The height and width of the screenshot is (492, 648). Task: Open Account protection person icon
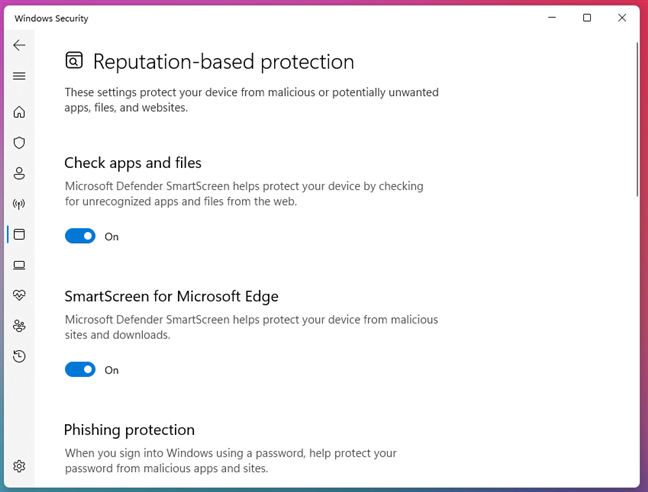point(19,173)
